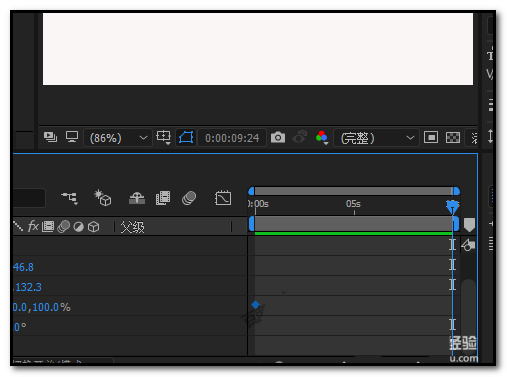Click the value 46.8
507x377 pixels.
[x=23, y=267]
